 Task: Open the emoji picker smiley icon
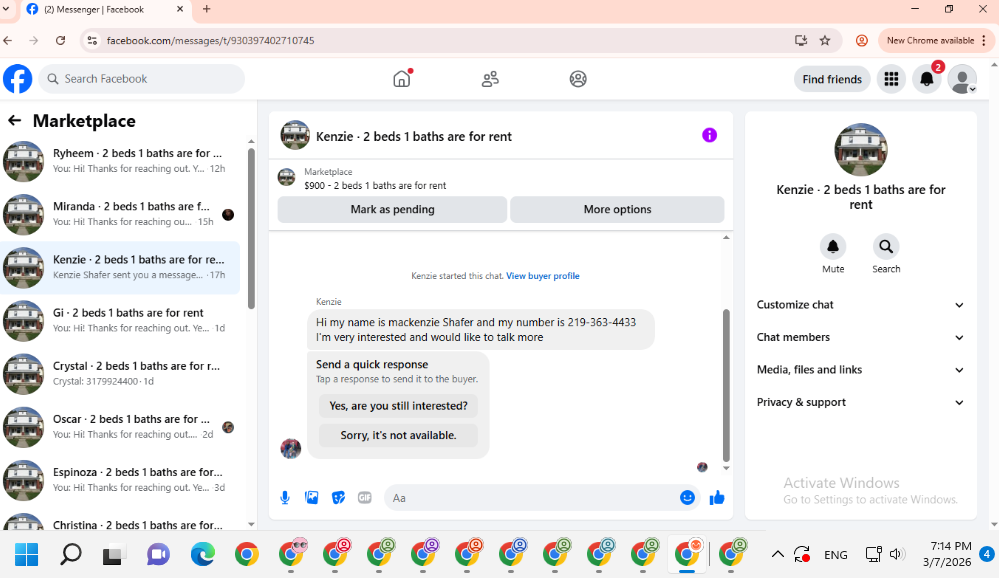(687, 498)
